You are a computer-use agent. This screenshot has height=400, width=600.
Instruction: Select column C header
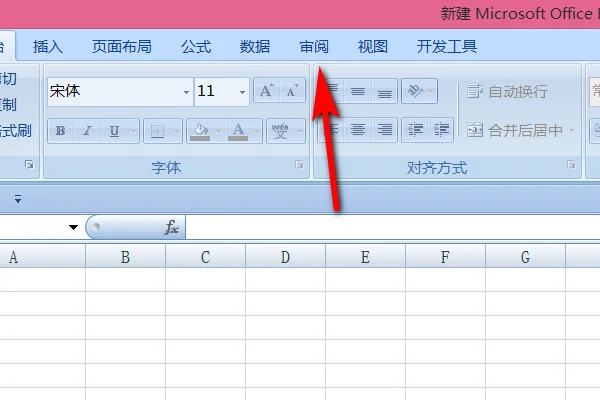click(205, 257)
